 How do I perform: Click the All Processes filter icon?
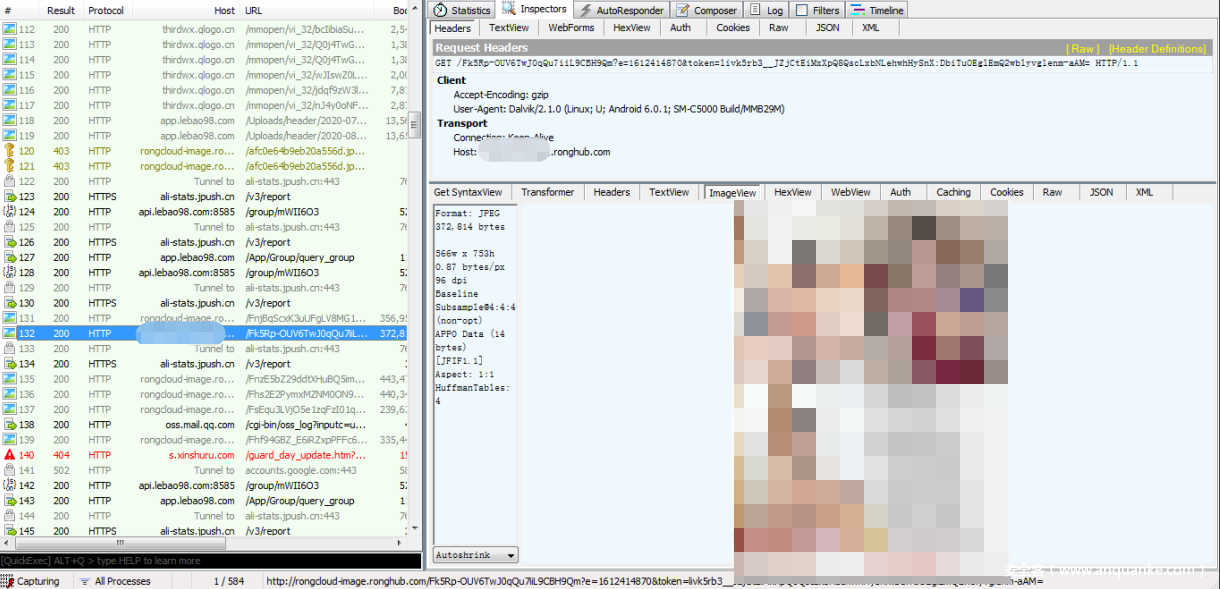point(85,581)
